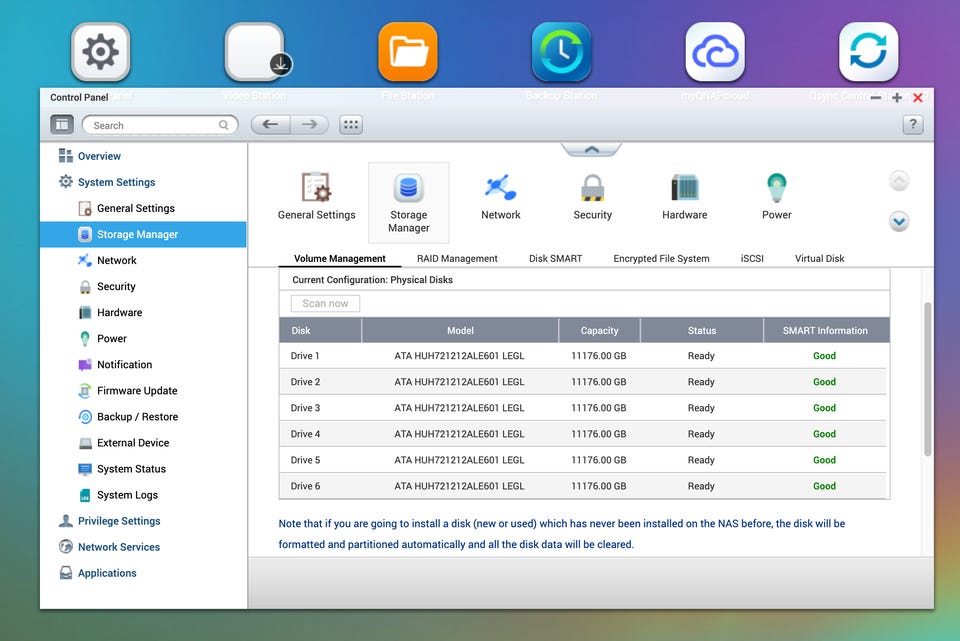960x641 pixels.
Task: Expand the Privilege Settings section
Action: point(119,521)
